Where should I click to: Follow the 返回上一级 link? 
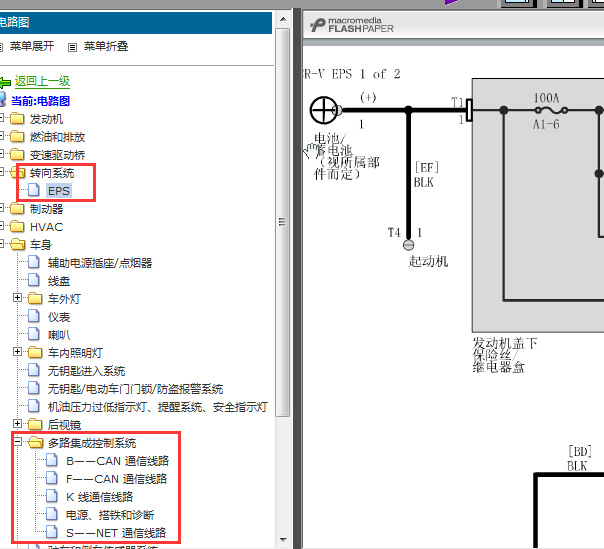[42, 81]
